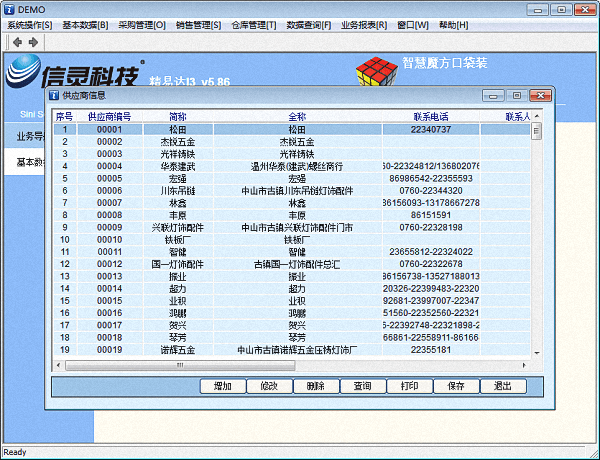Click the 退出 button
This screenshot has height=460, width=600.
point(503,386)
